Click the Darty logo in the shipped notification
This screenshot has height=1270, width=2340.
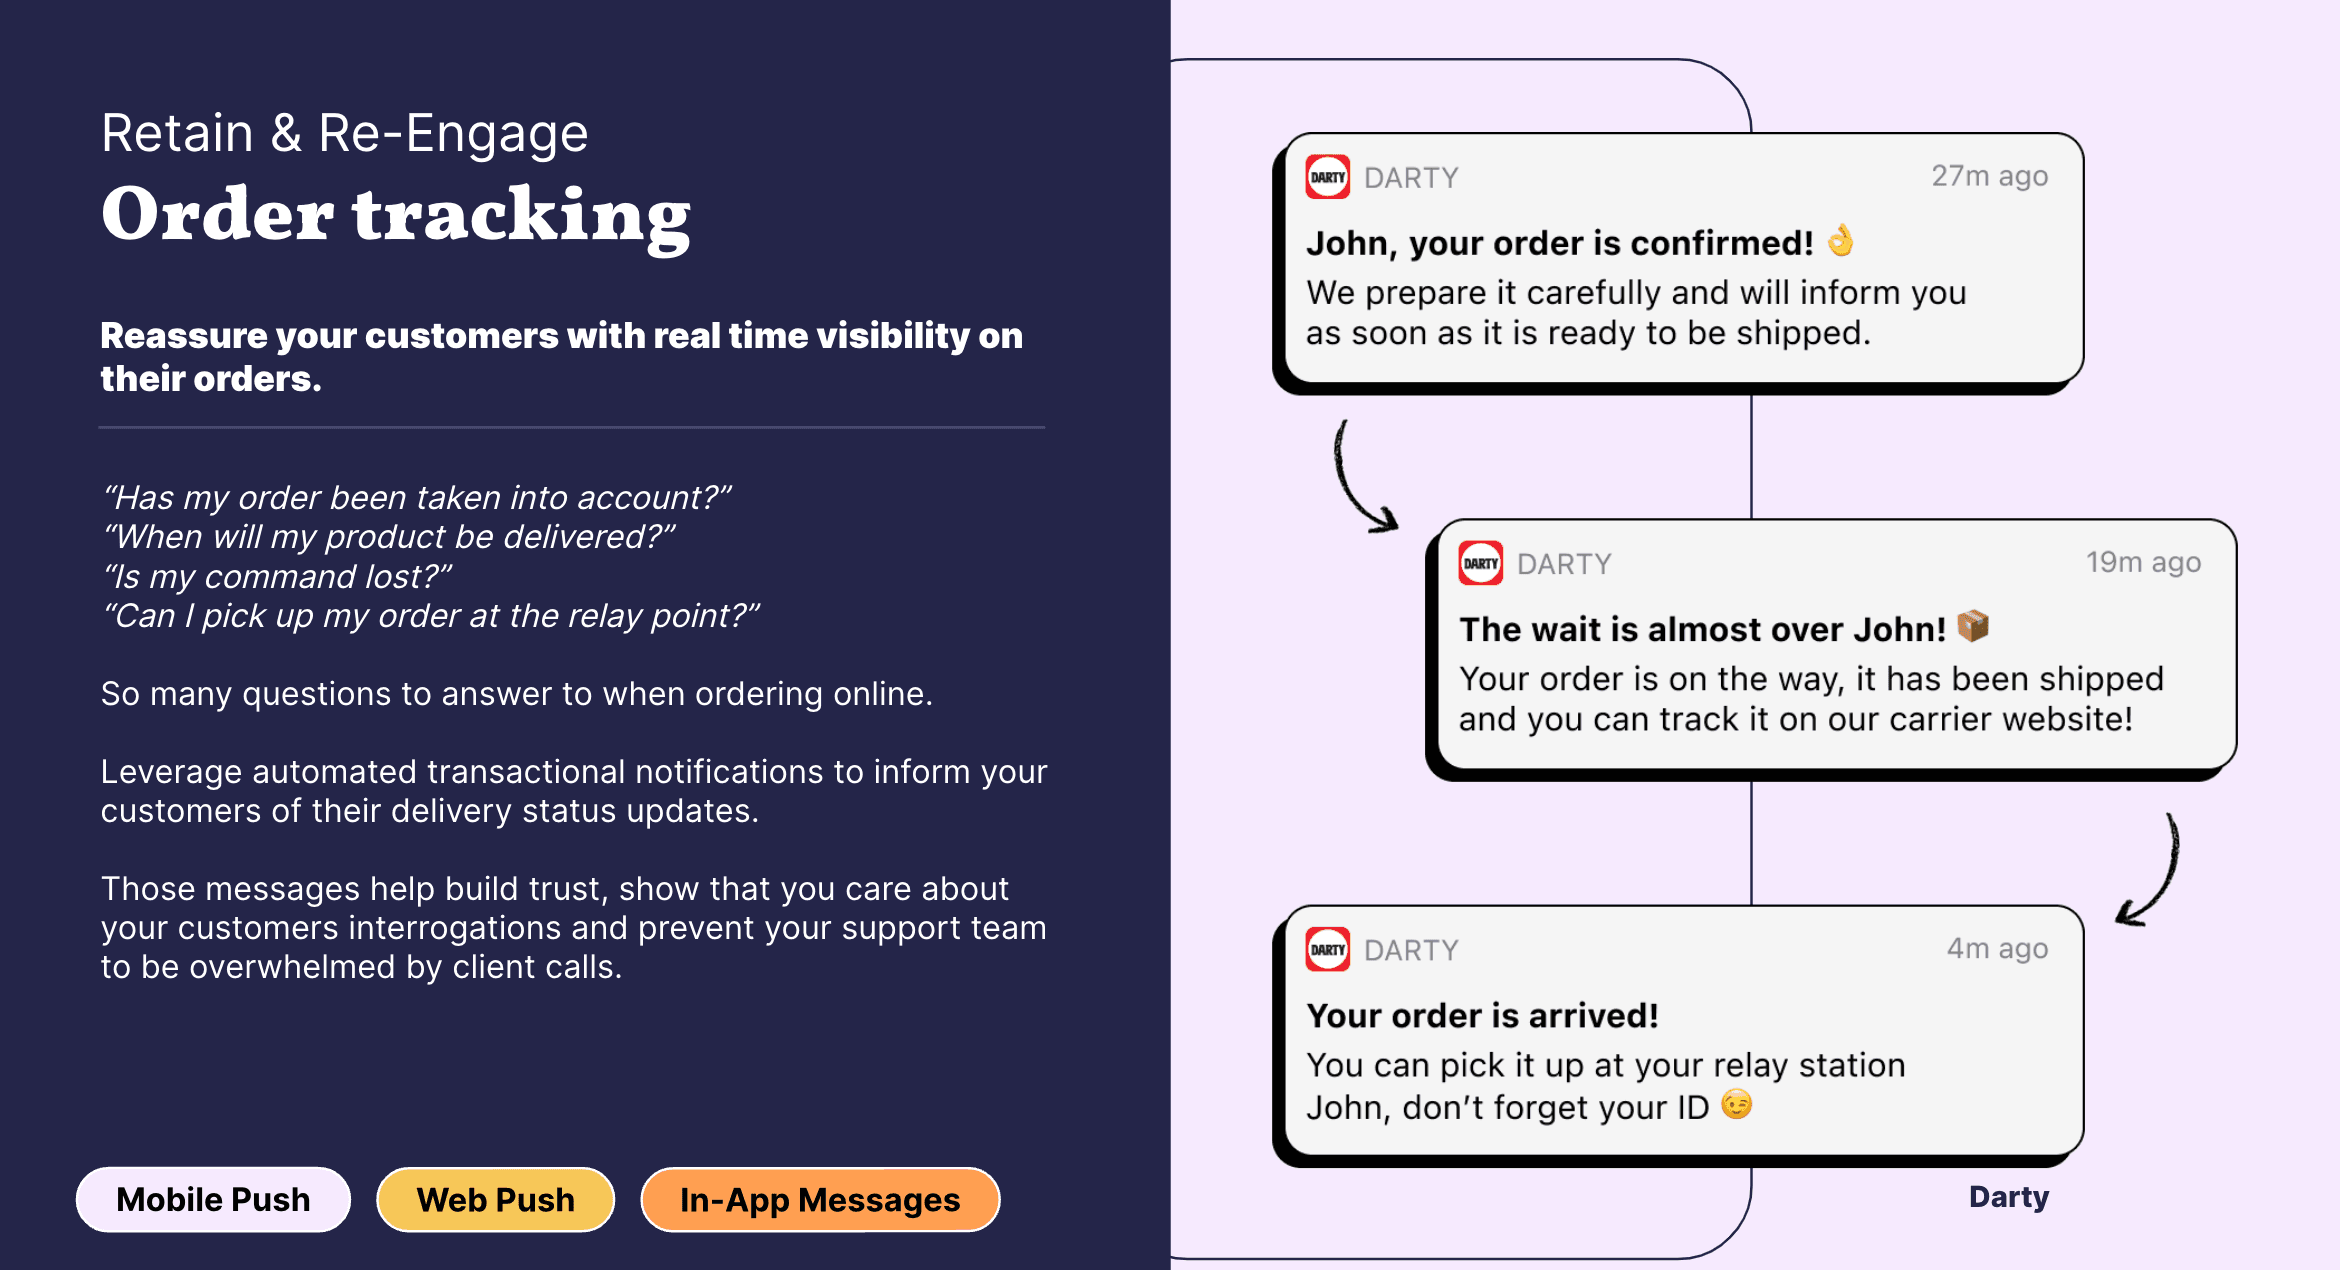pos(1481,563)
